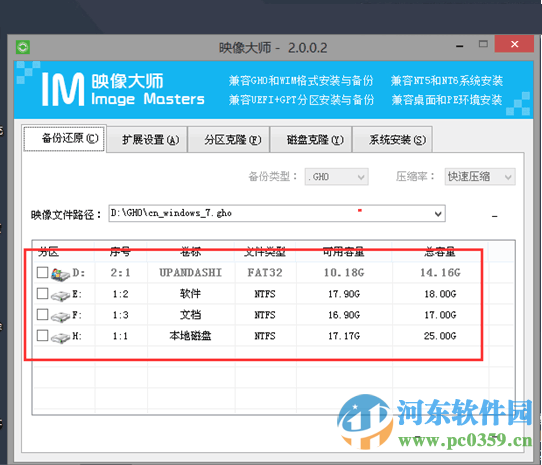Switch to the 系统安装(S) tab
Image resolution: width=542 pixels, height=465 pixels.
pyautogui.click(x=393, y=140)
